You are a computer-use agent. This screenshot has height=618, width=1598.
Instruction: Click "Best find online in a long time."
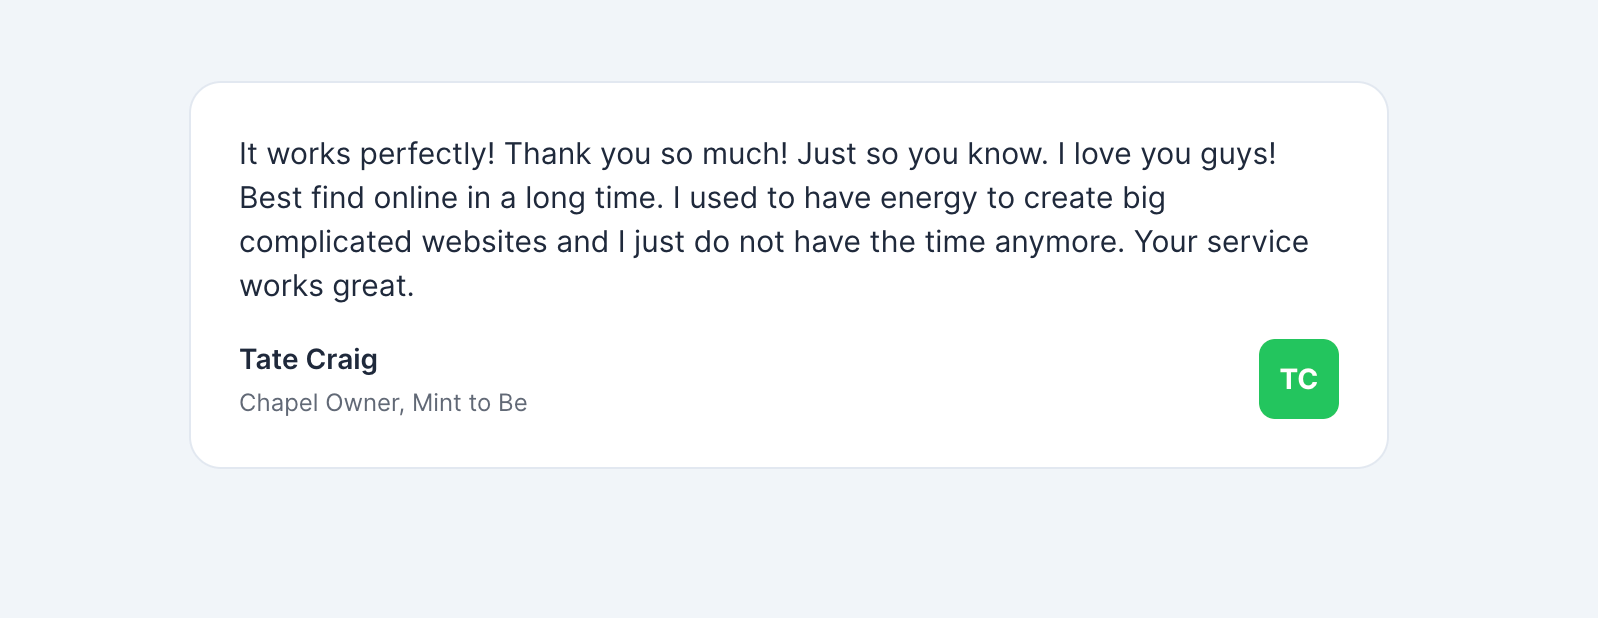click(x=451, y=198)
